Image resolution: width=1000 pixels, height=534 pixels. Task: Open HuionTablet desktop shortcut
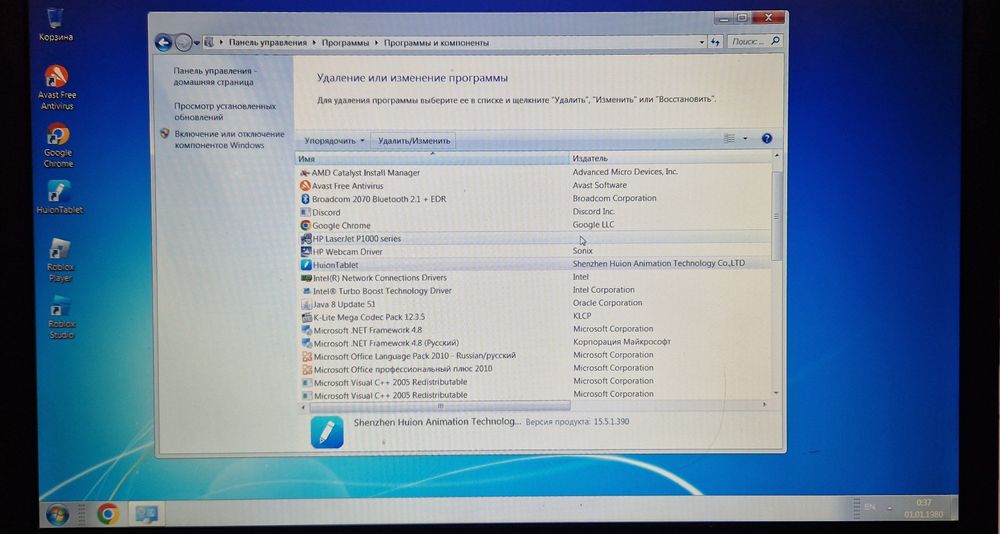[59, 197]
